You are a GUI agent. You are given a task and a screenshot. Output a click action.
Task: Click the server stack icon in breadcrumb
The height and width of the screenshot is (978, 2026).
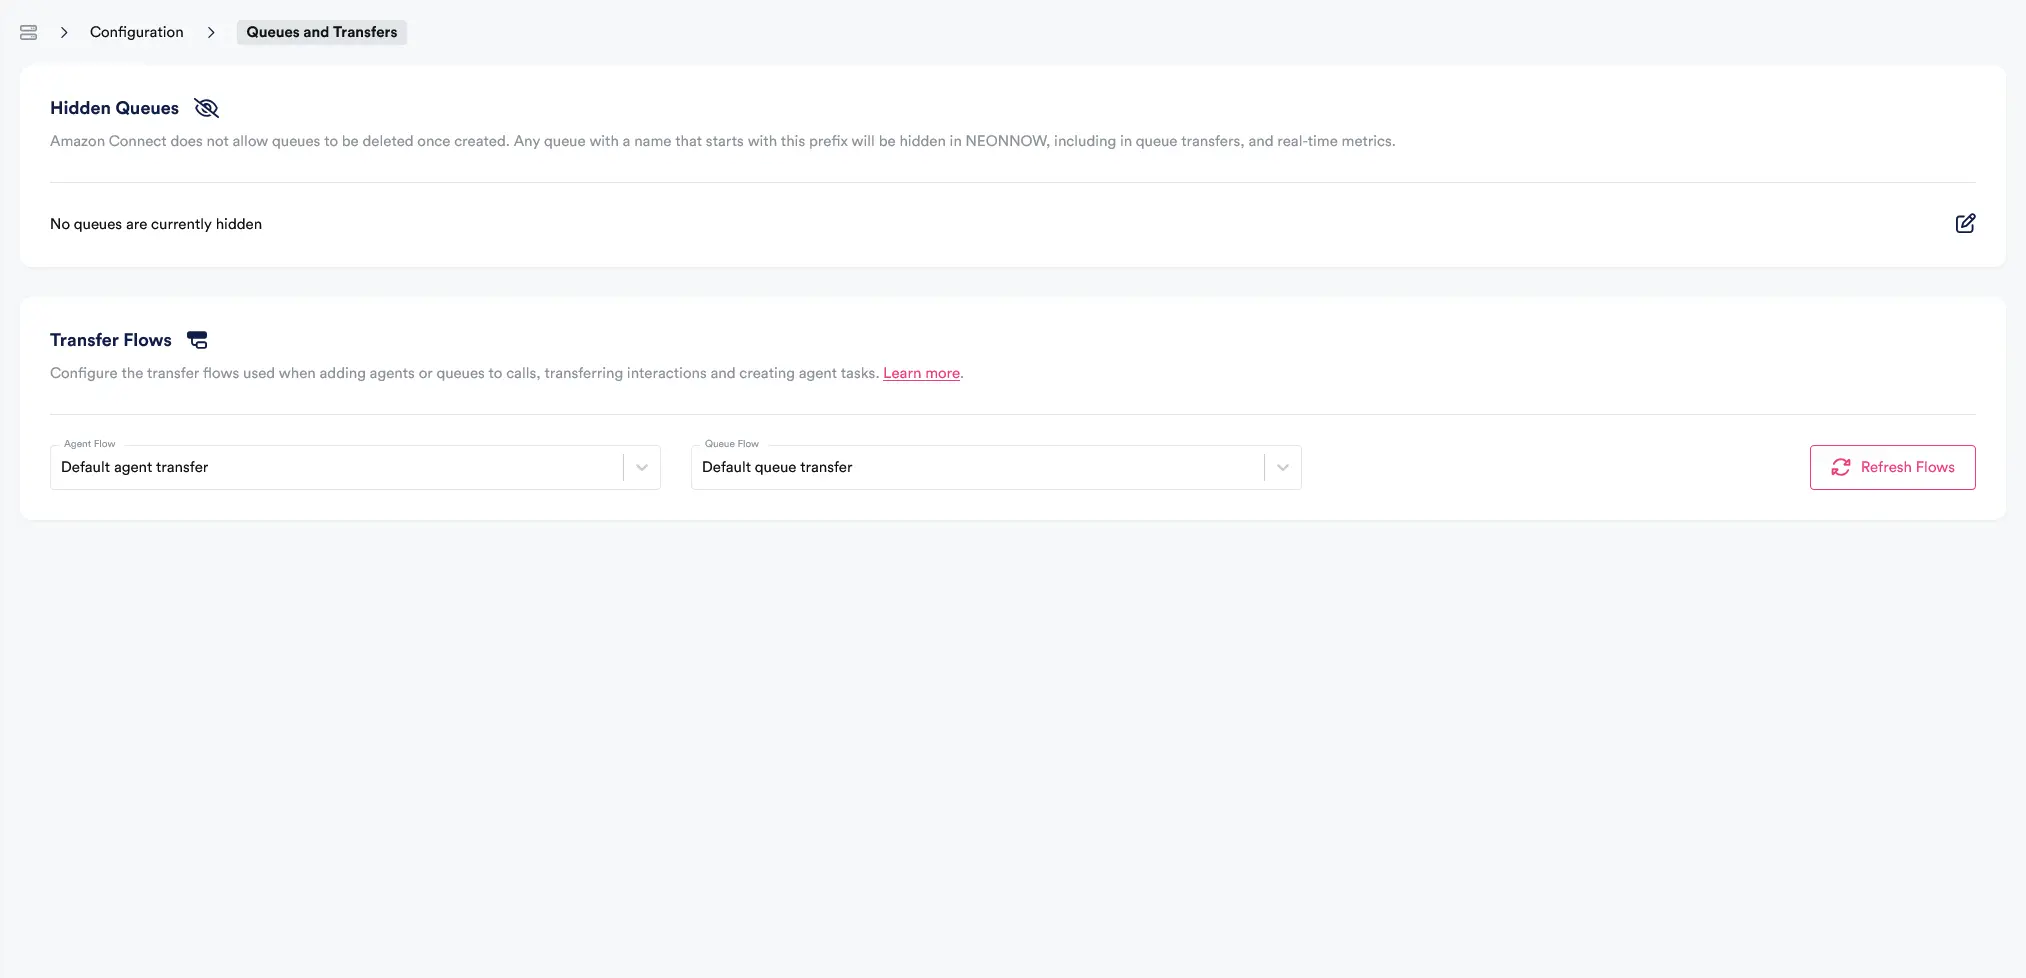point(29,33)
